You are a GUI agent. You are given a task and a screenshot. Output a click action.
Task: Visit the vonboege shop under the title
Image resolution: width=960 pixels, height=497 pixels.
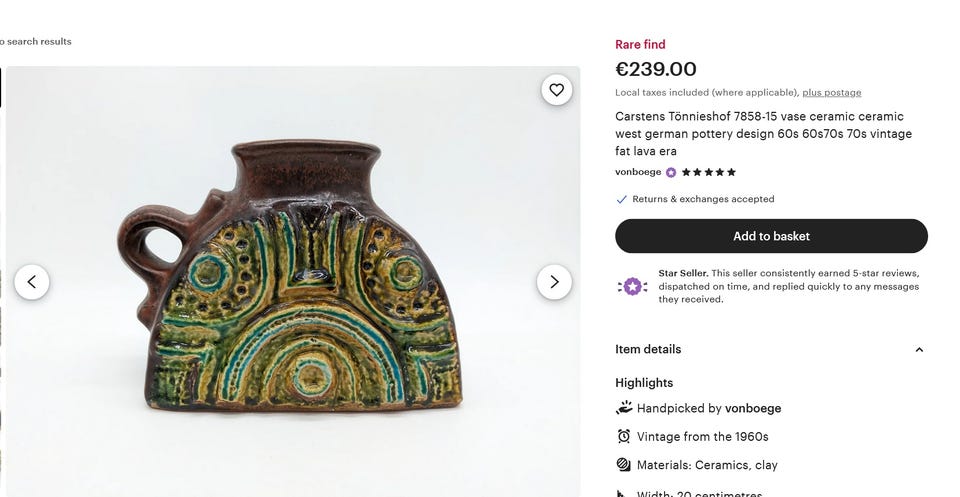coord(638,172)
